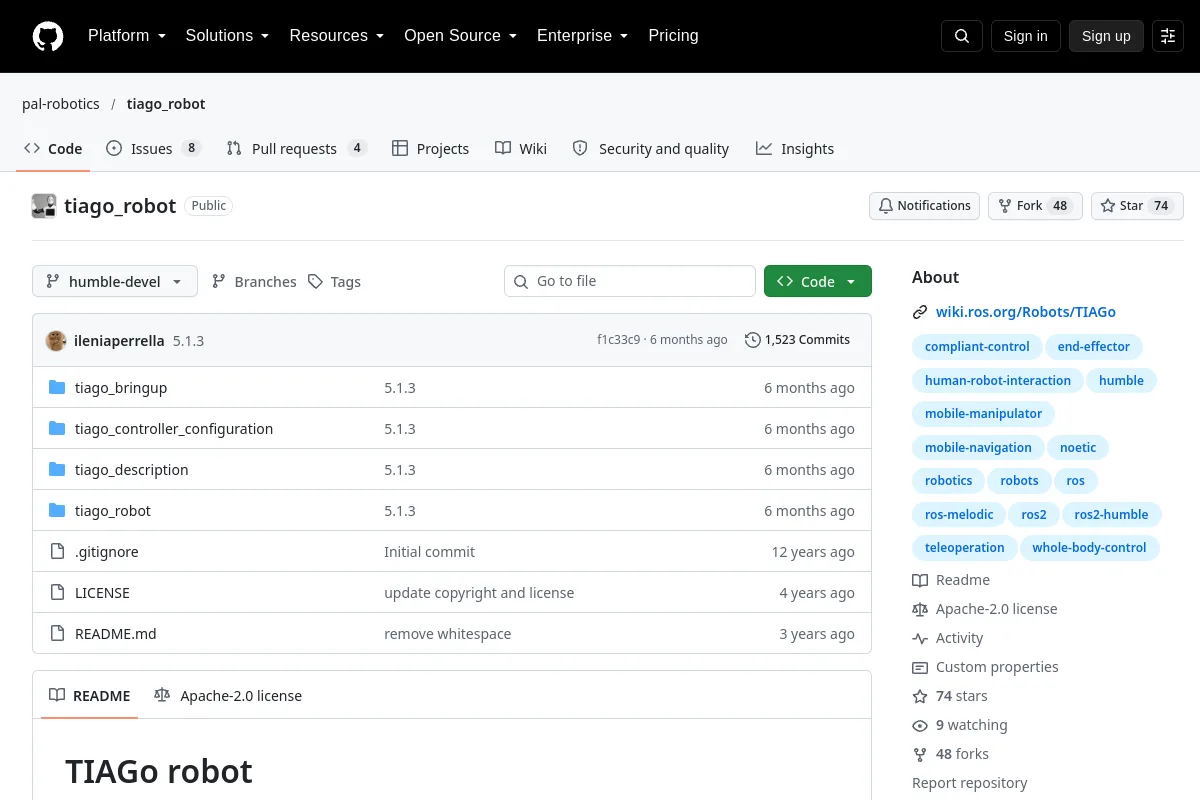
Task: Click the tiago_description folder icon
Action: (x=57, y=470)
